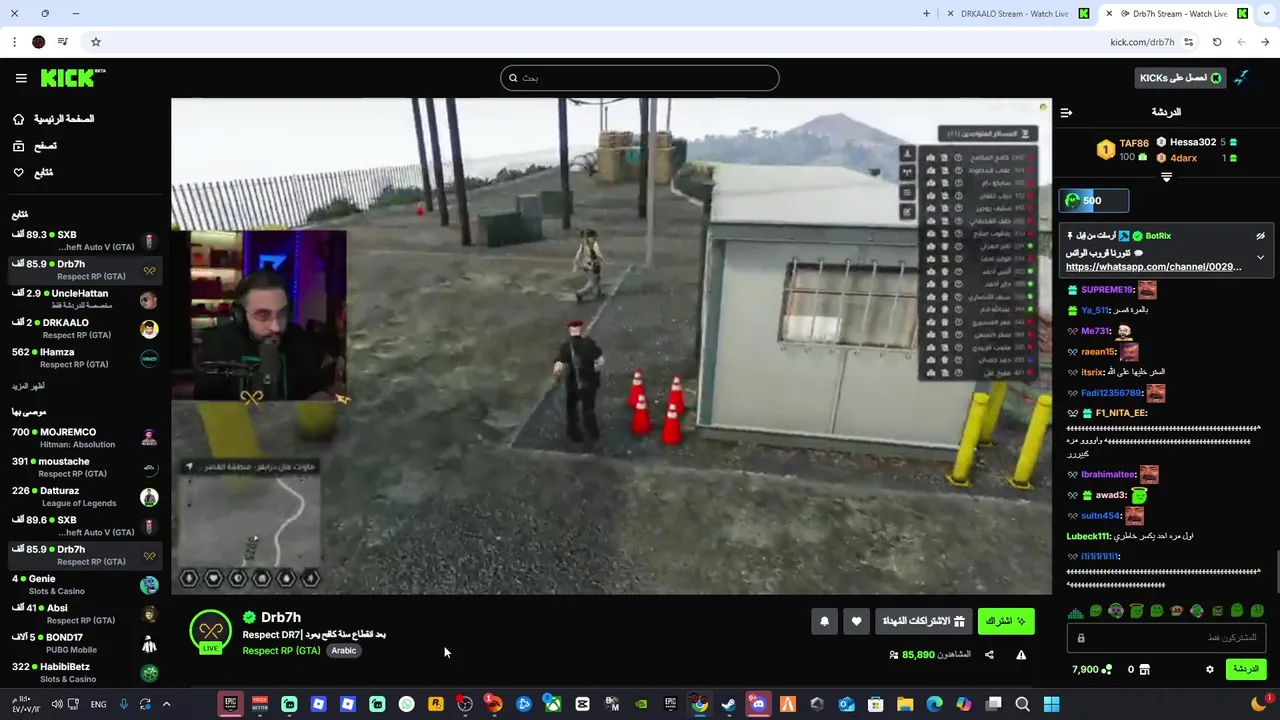Open the Kick hamburger sidebar menu
Viewport: 1280px width, 720px height.
point(21,78)
